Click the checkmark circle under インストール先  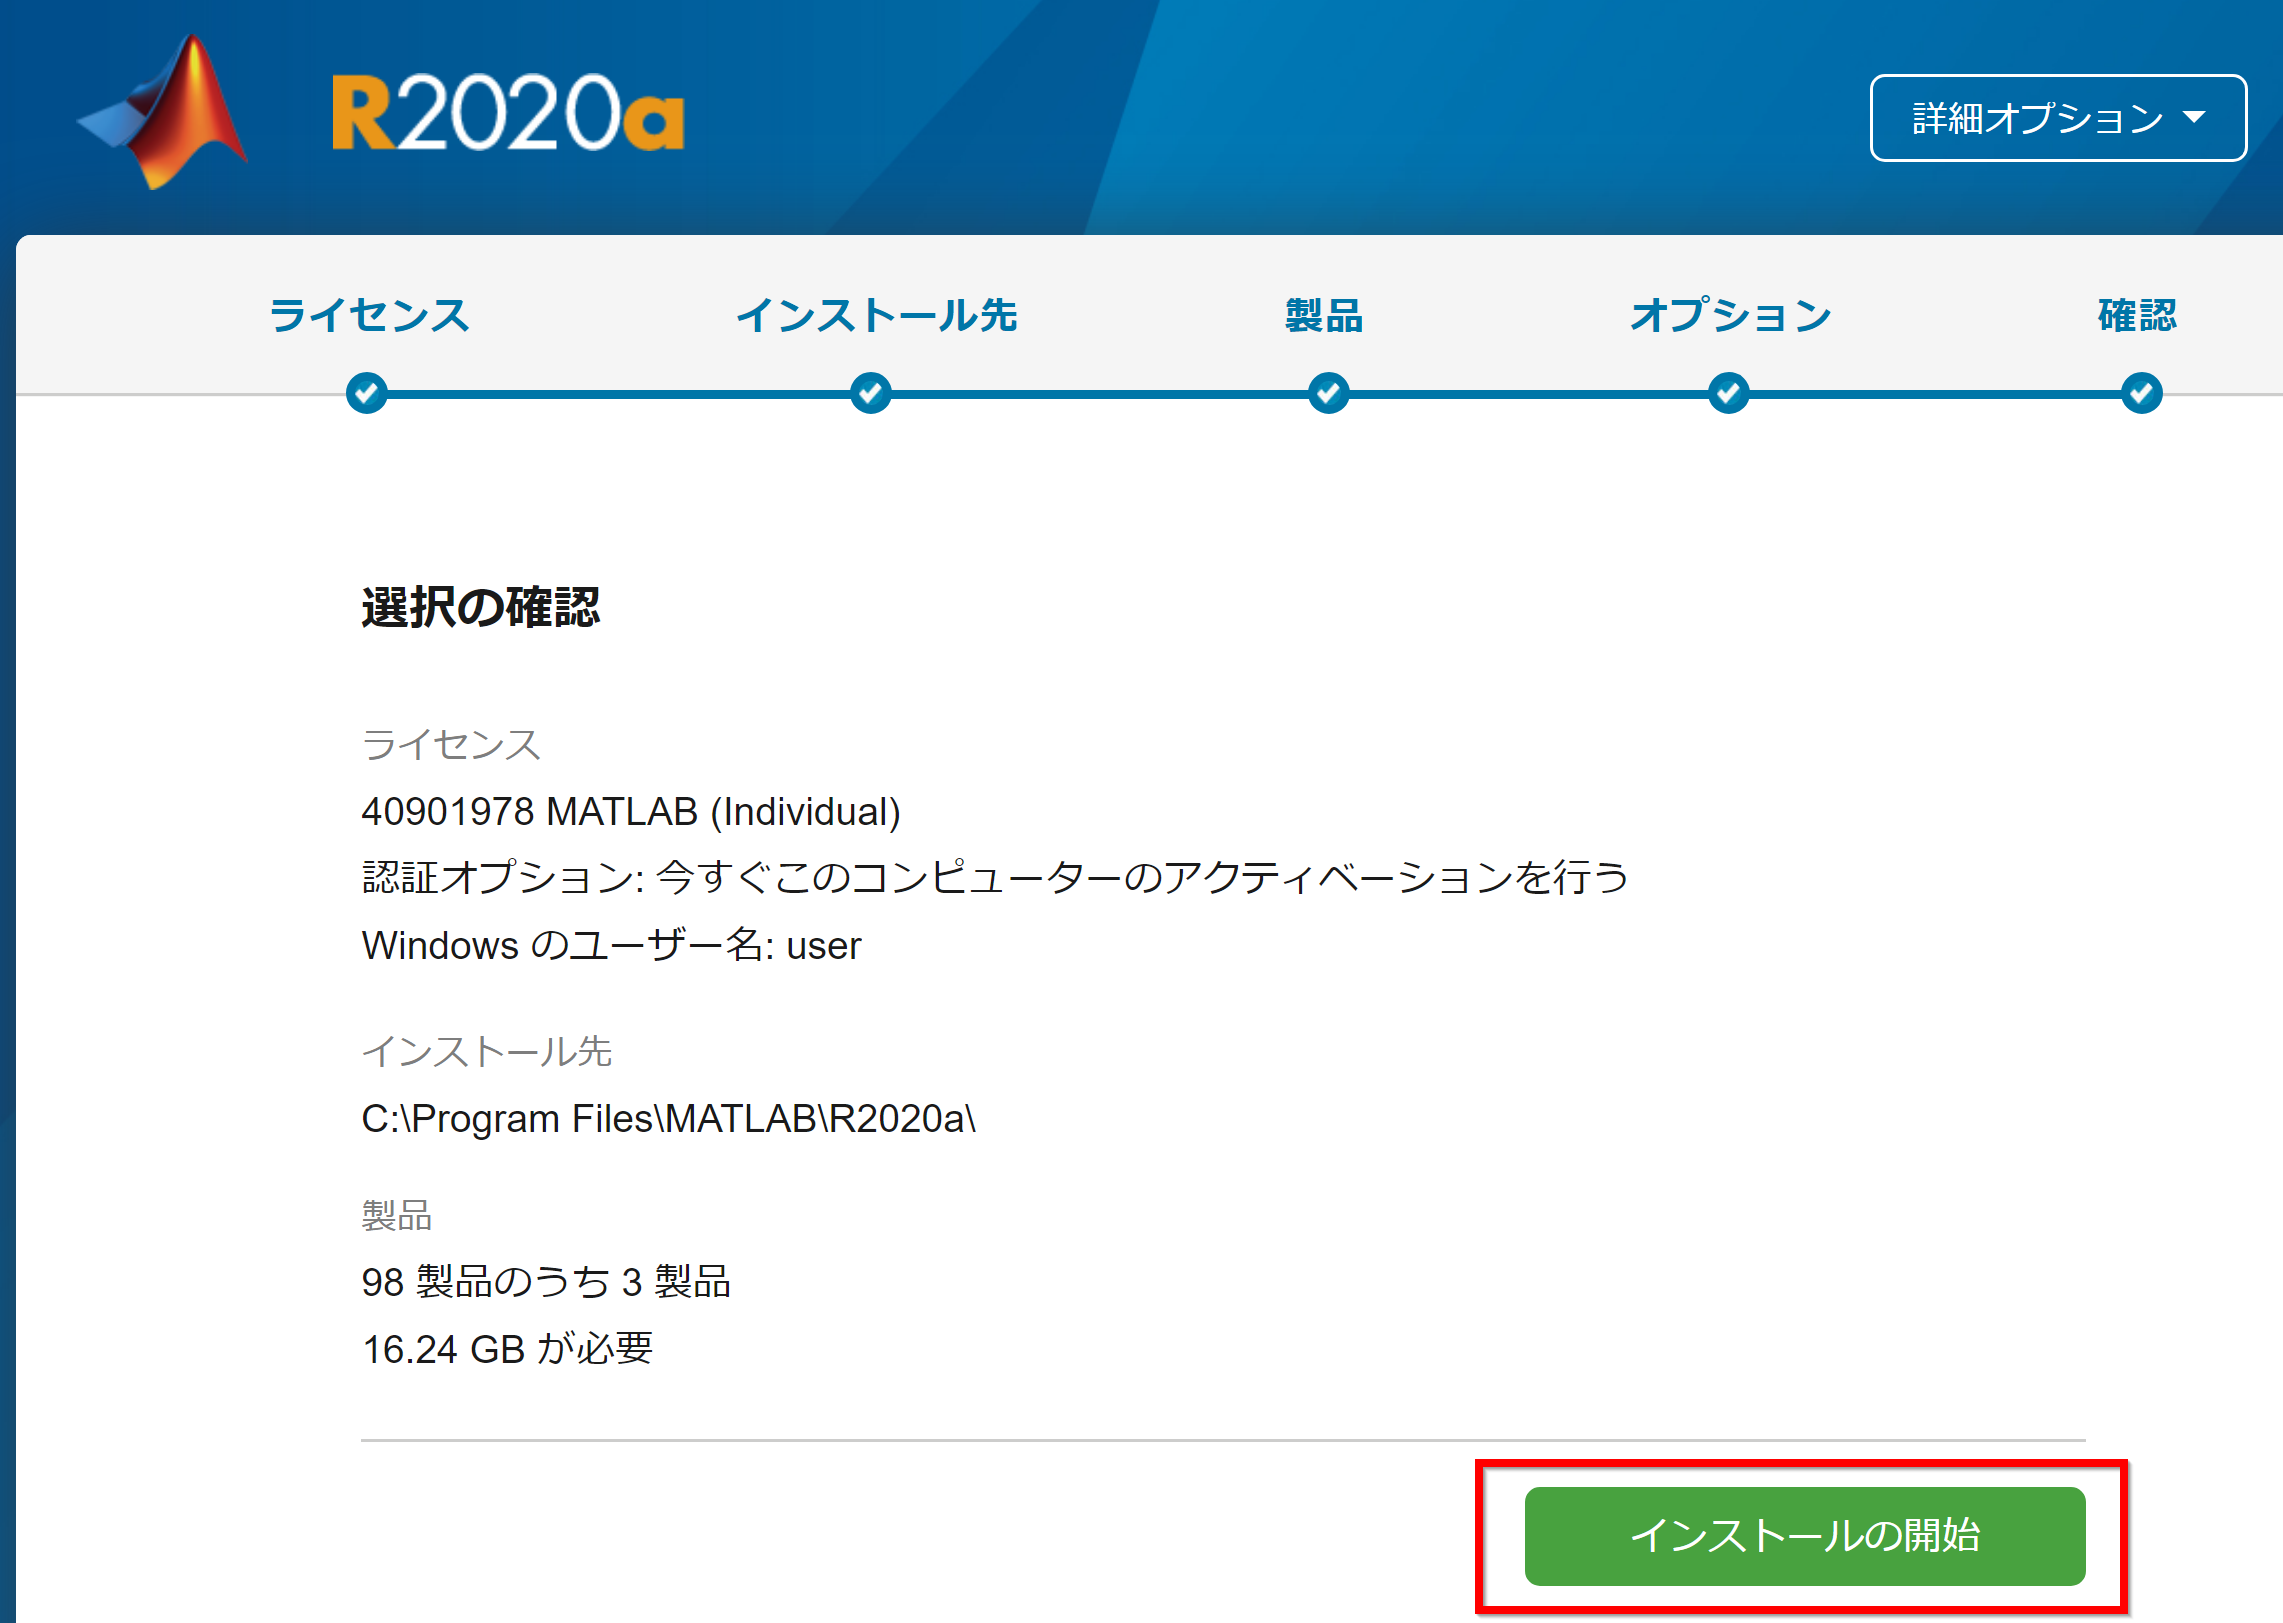pyautogui.click(x=871, y=393)
